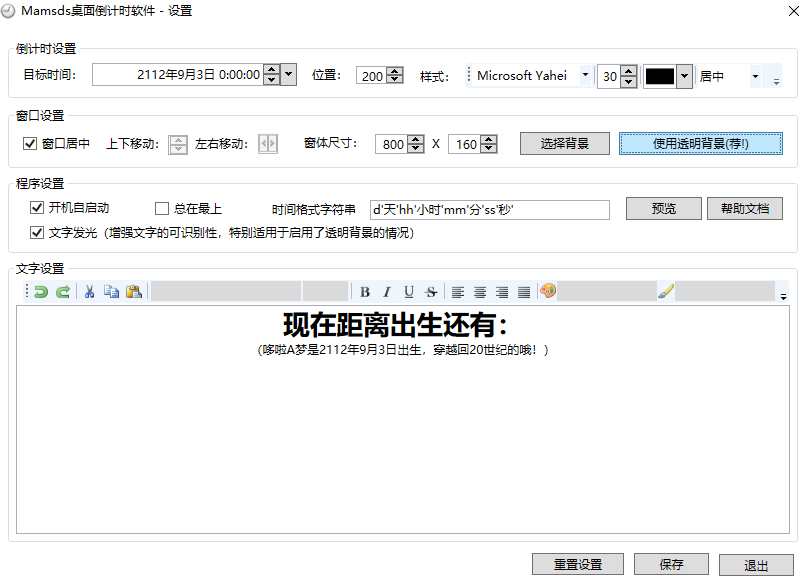Click the subtitle line about 哆啦A梦

(403, 350)
